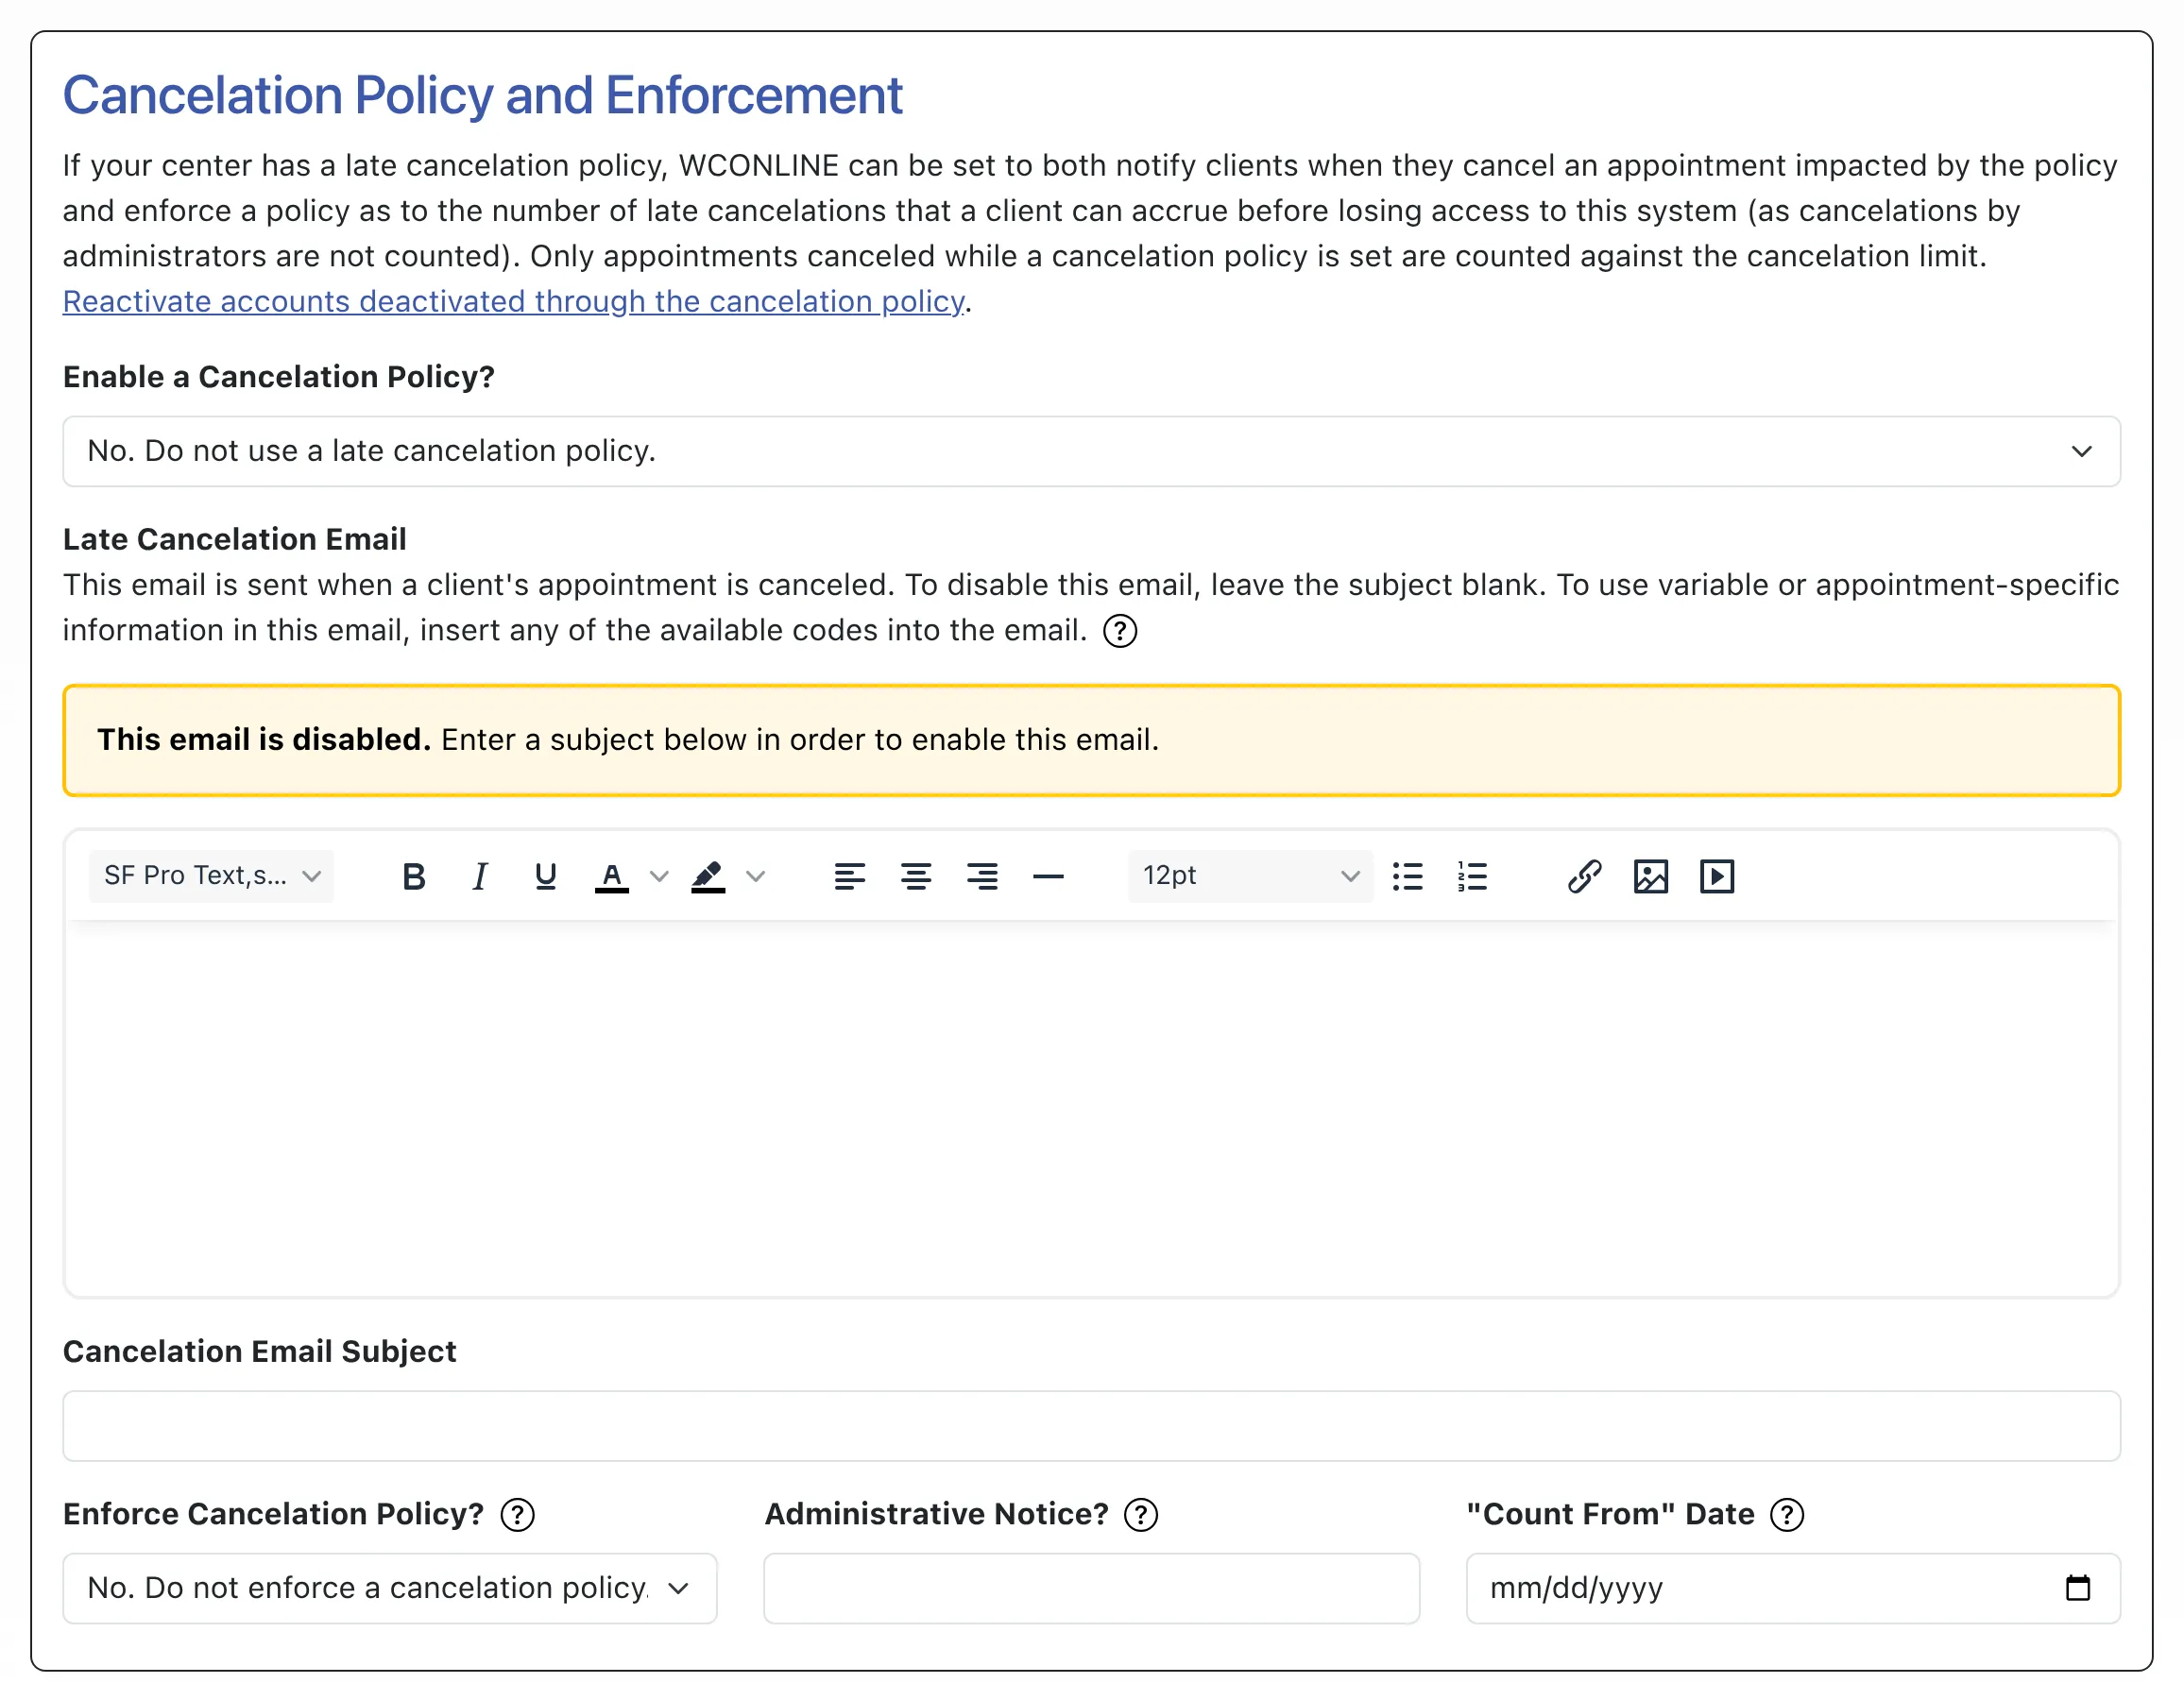Viewport: 2184px width, 1700px height.
Task: Select the 'This email is disabled.' notice text
Action: point(264,740)
